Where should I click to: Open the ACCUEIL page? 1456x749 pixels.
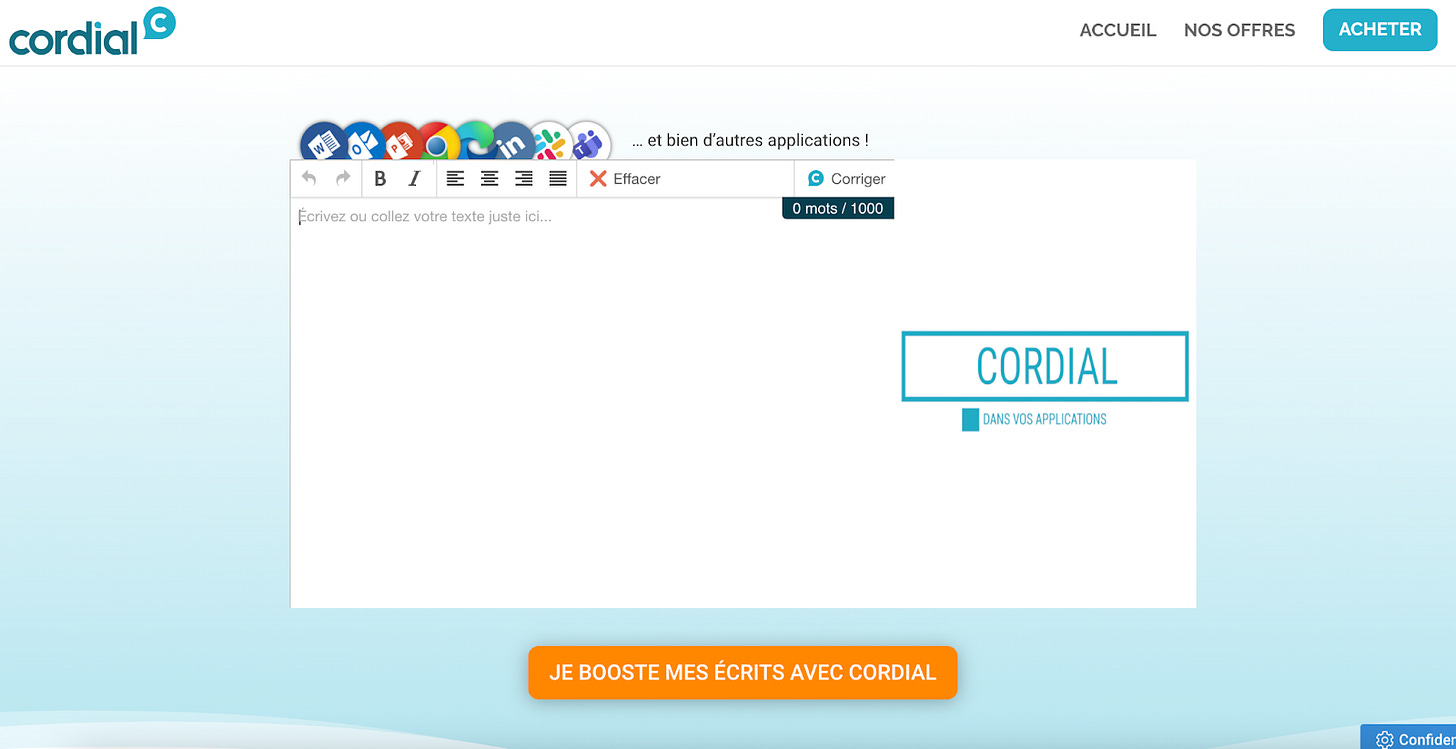(1118, 30)
